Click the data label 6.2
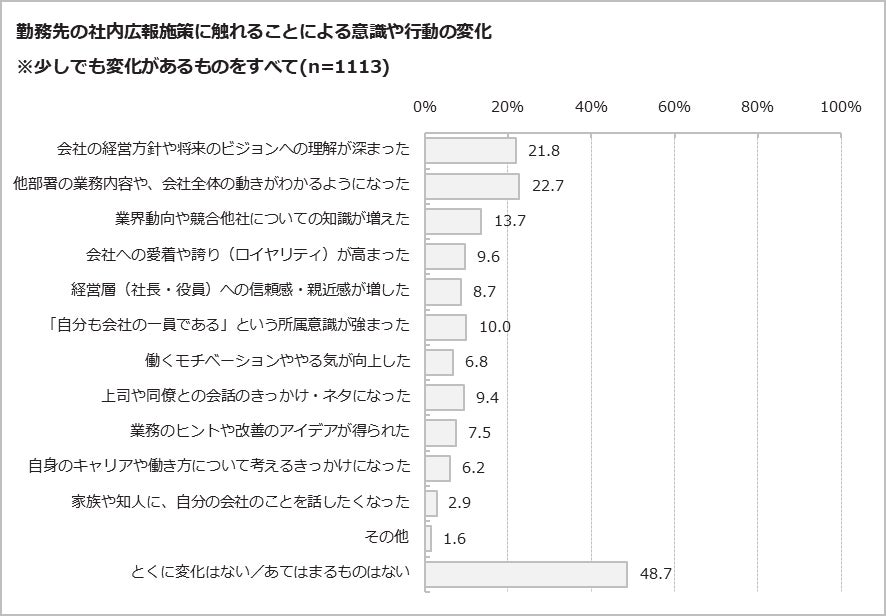Image resolution: width=886 pixels, height=616 pixels. click(x=474, y=468)
